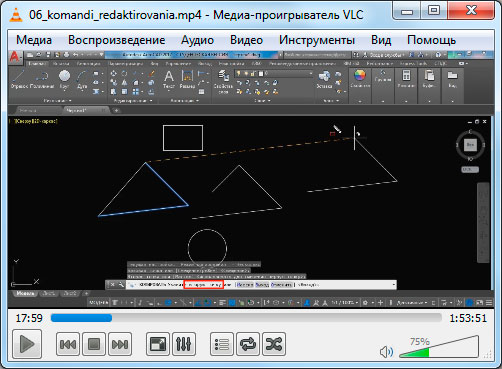502x369 pixels.
Task: Seek on the playback progress bar
Action: pos(246,318)
